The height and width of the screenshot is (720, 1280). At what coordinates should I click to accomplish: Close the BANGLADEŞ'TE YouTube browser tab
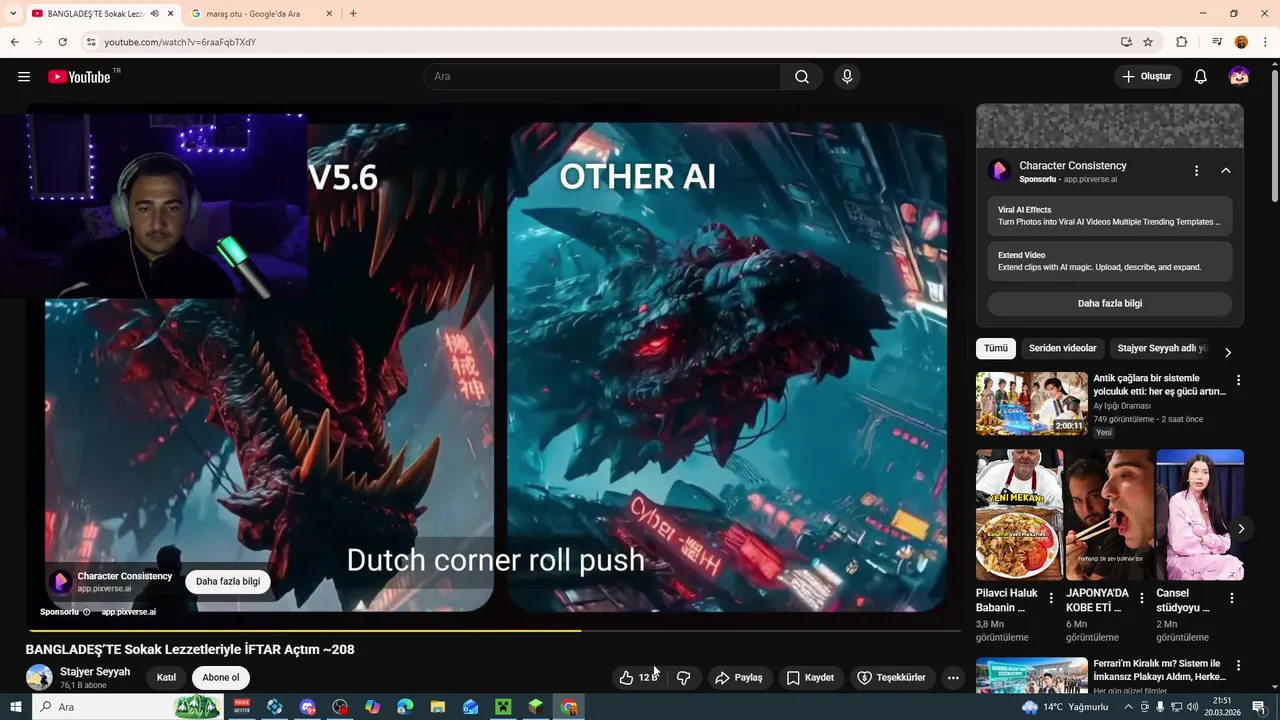pos(171,14)
